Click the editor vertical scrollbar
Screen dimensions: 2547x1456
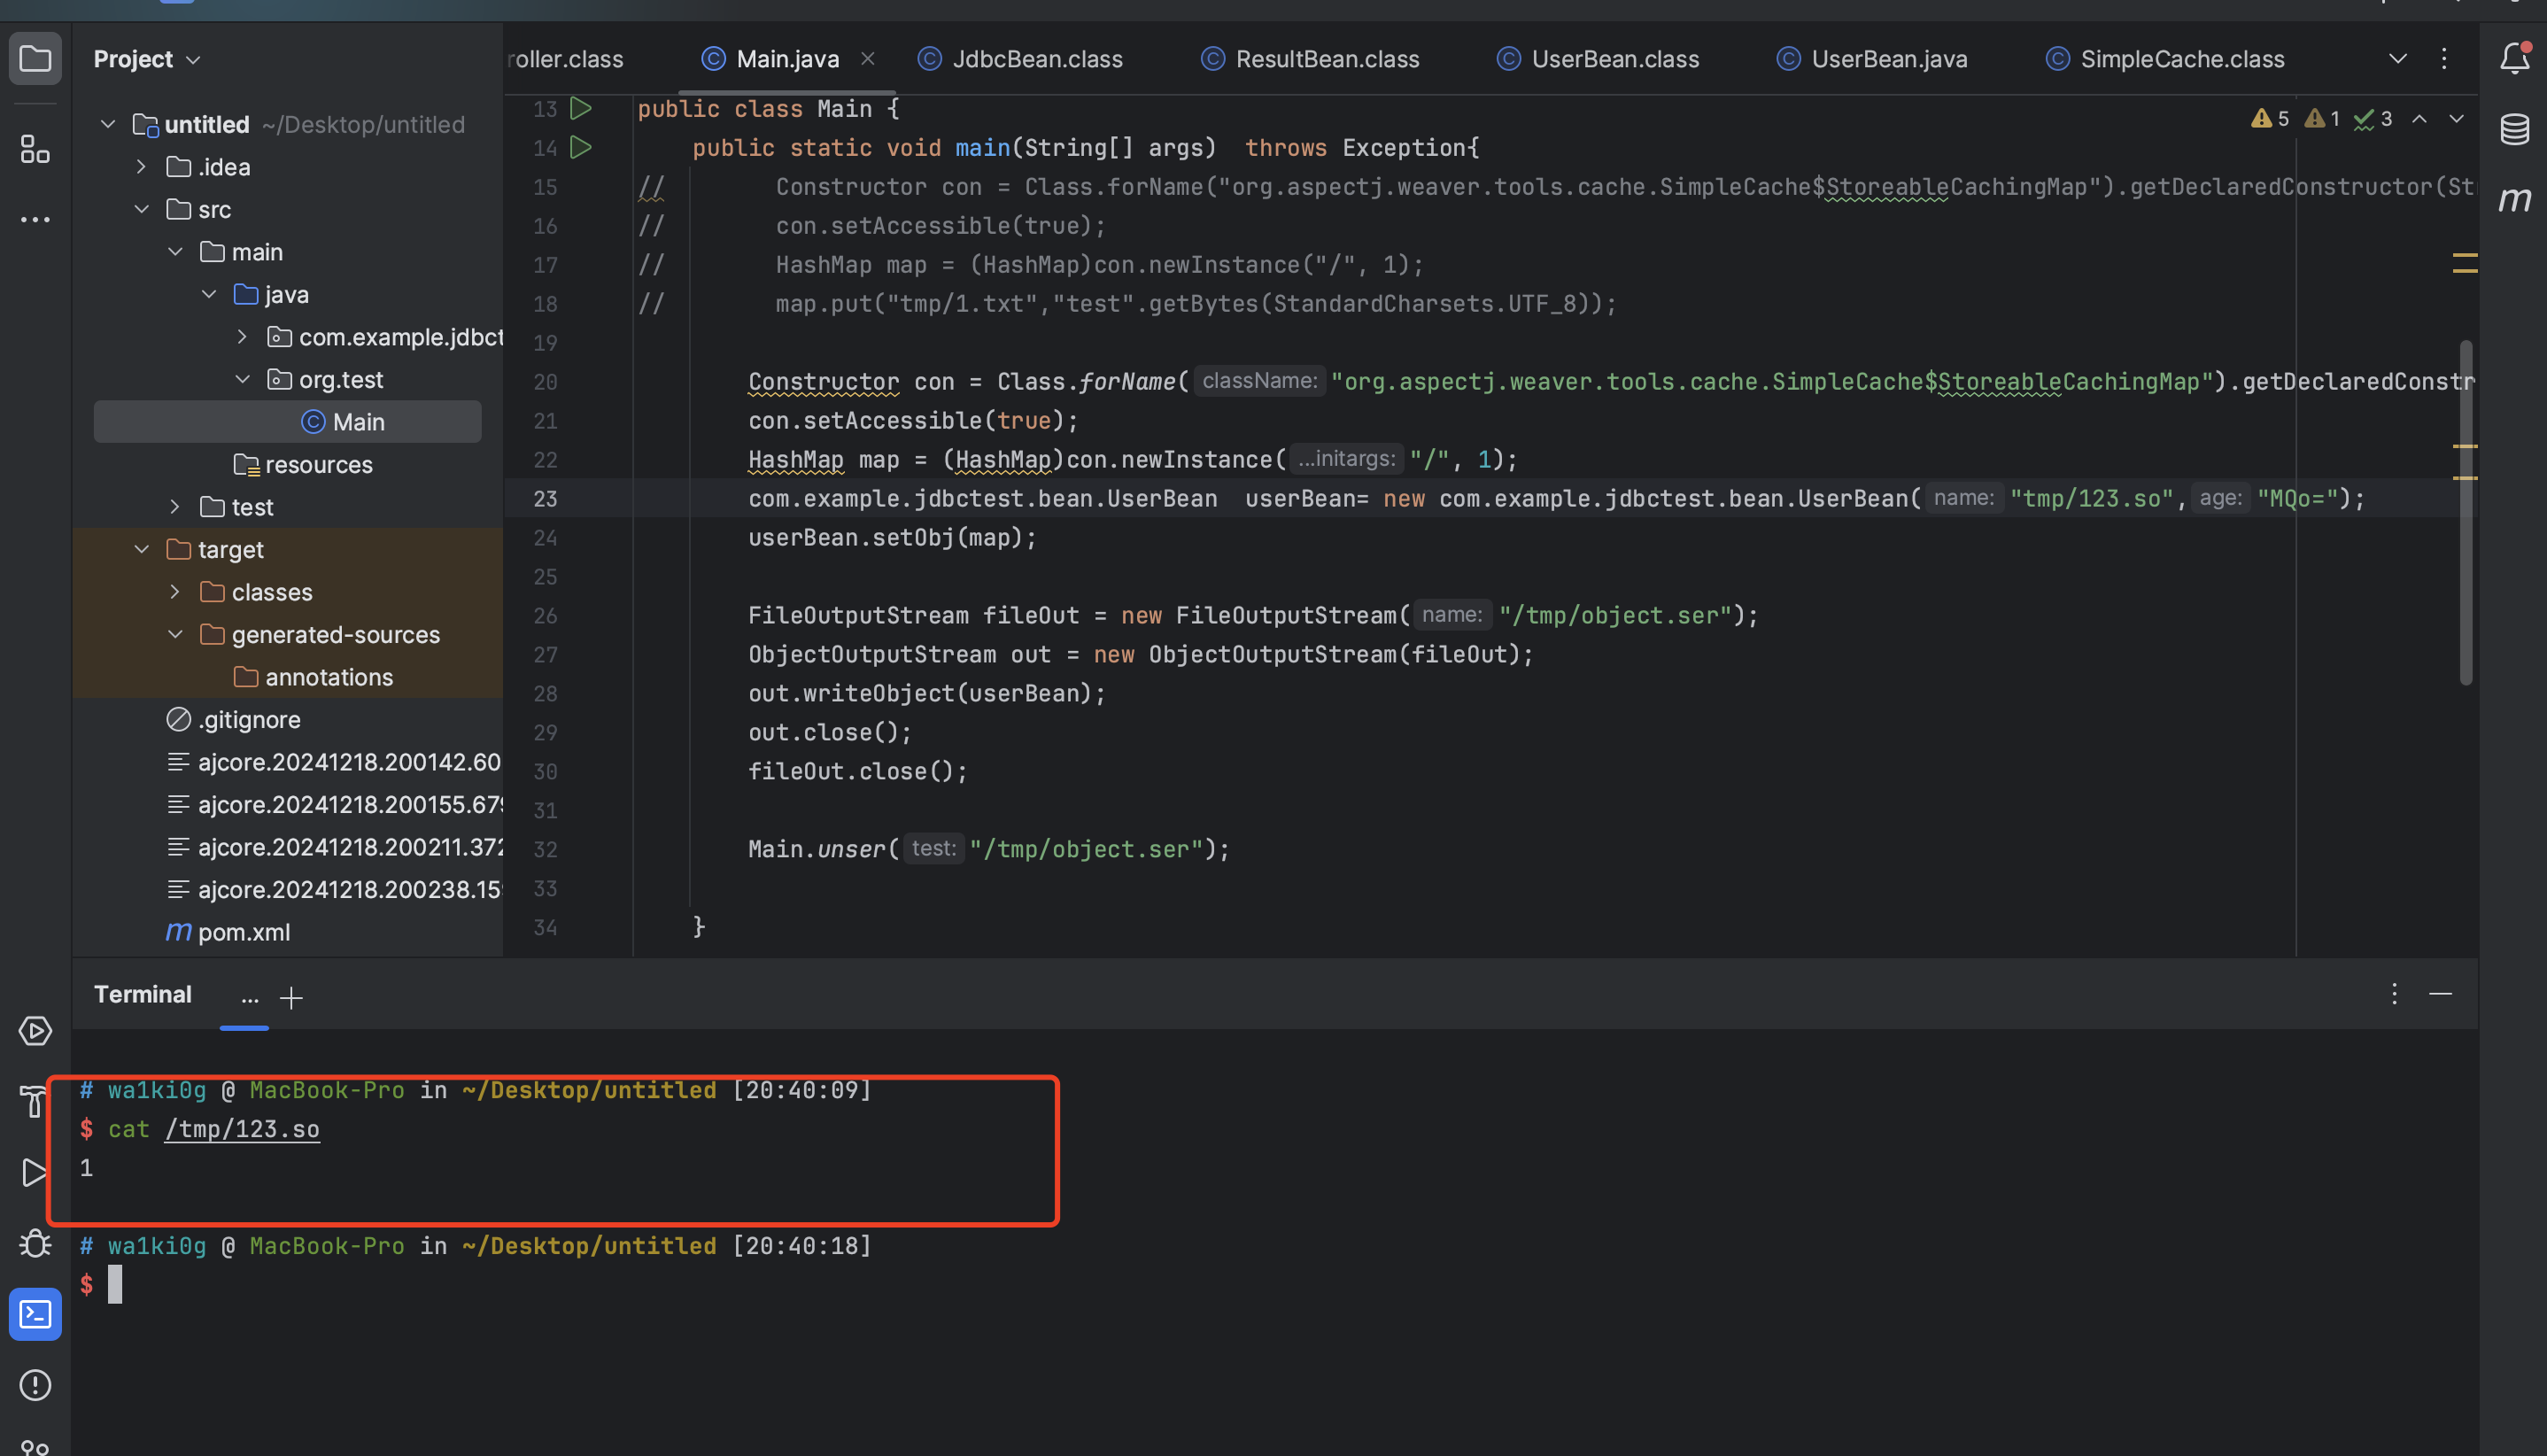pyautogui.click(x=2466, y=512)
